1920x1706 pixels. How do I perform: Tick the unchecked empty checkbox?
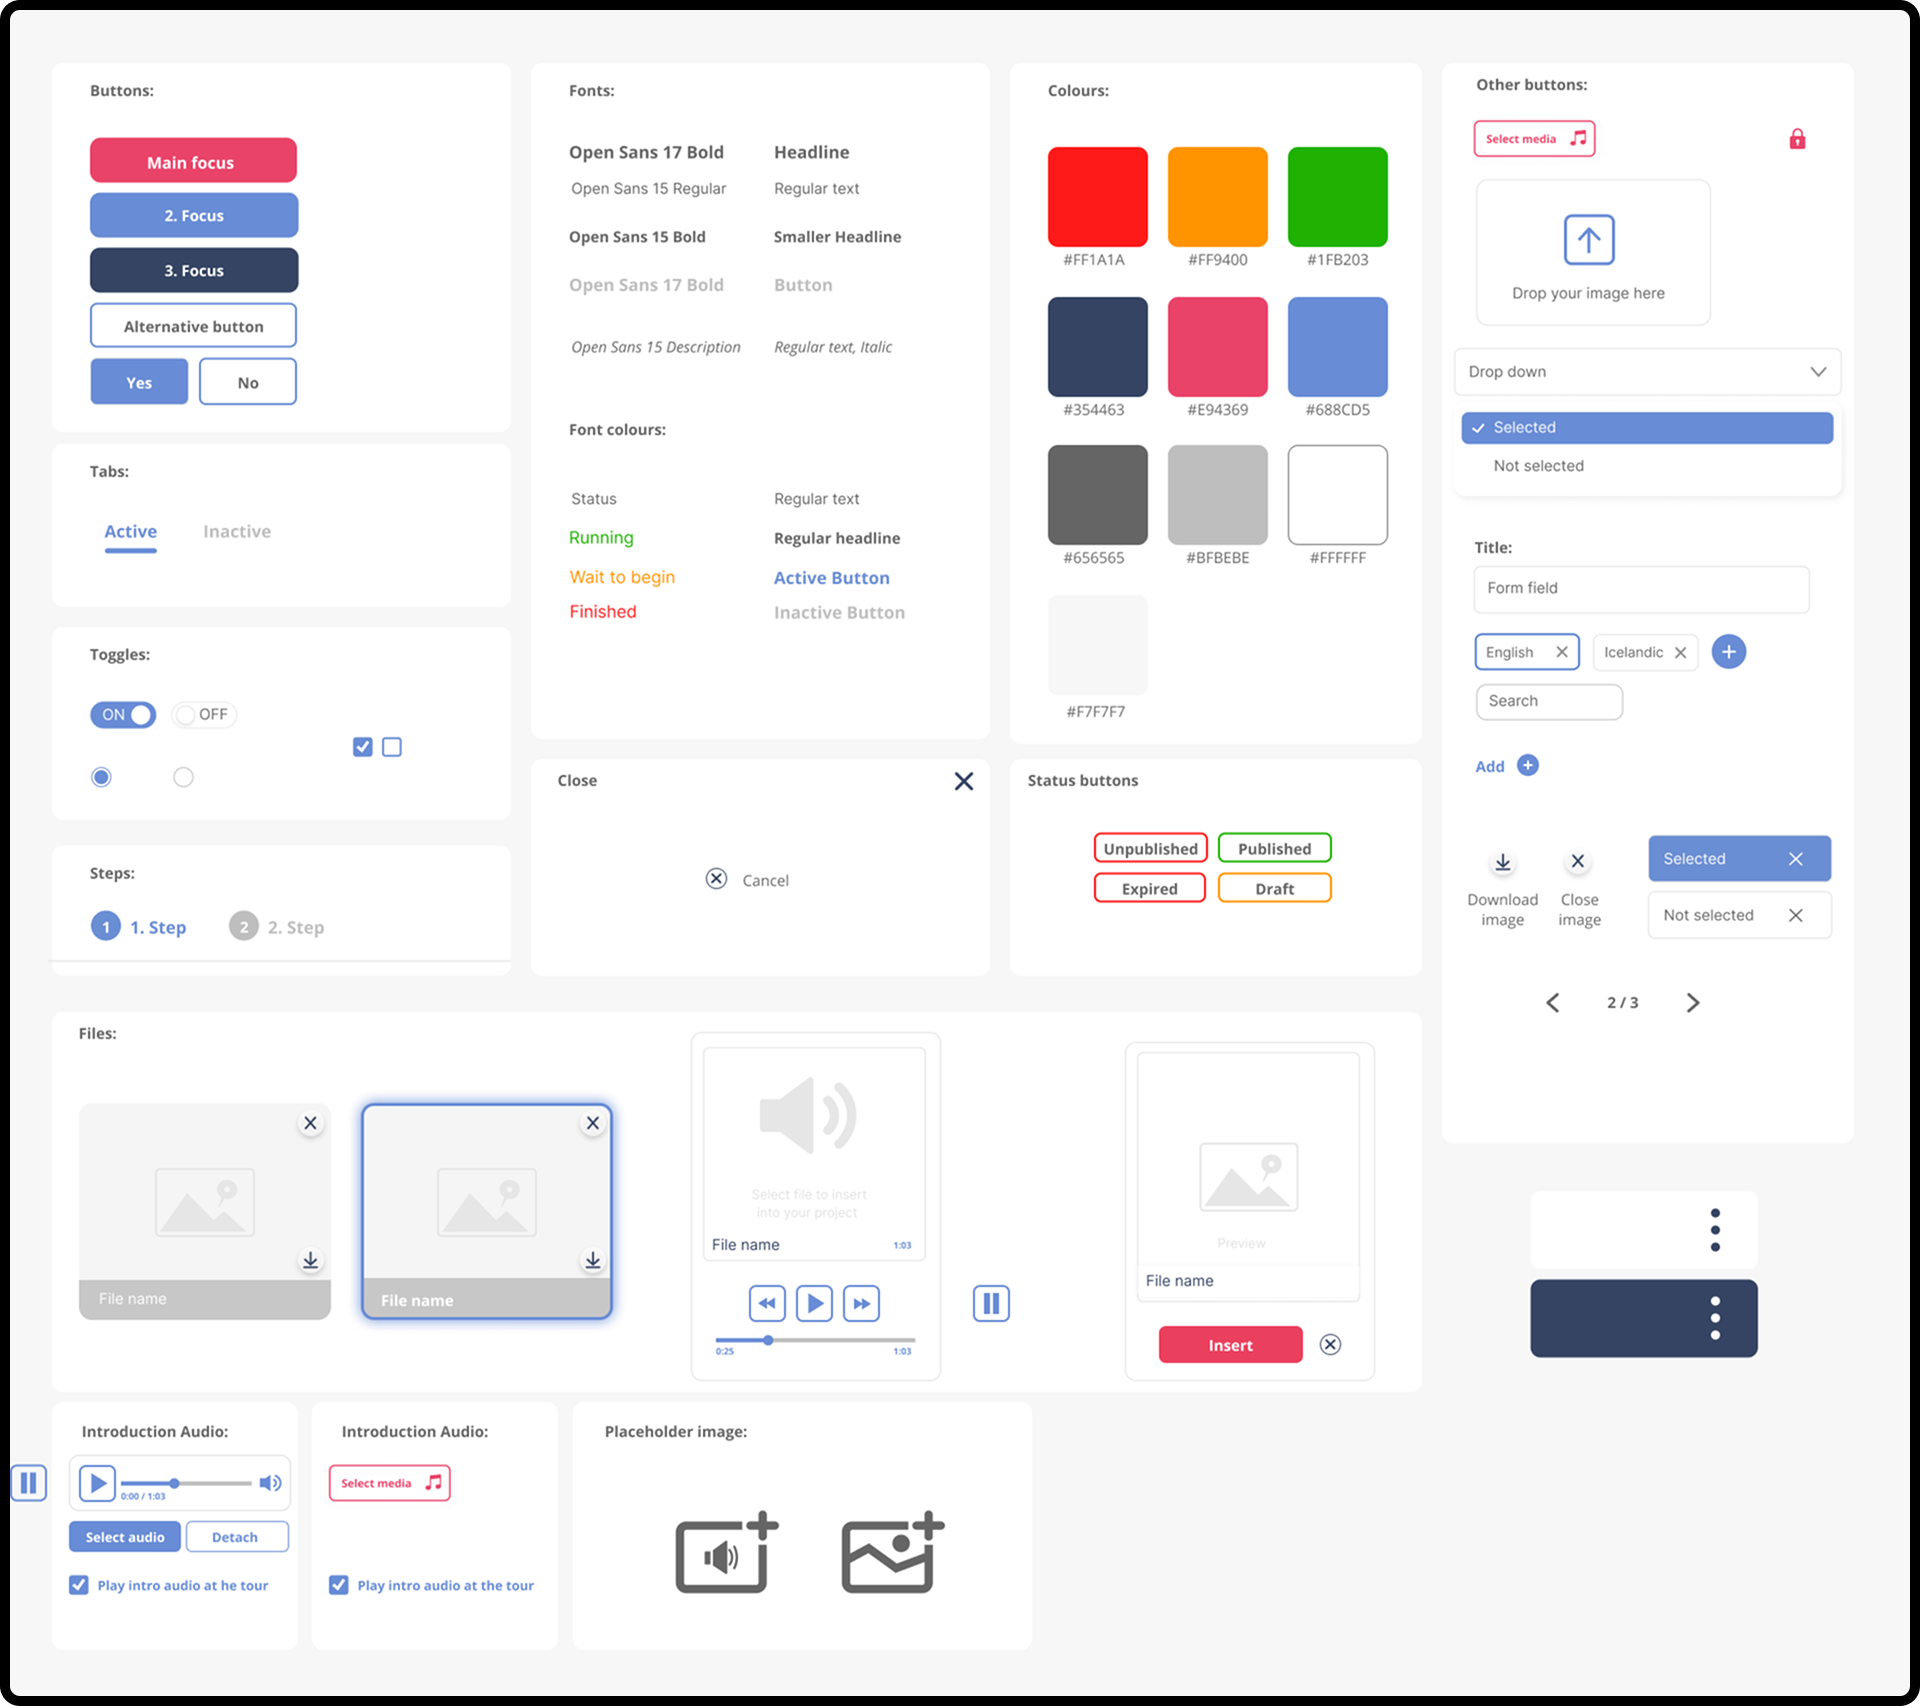tap(392, 747)
